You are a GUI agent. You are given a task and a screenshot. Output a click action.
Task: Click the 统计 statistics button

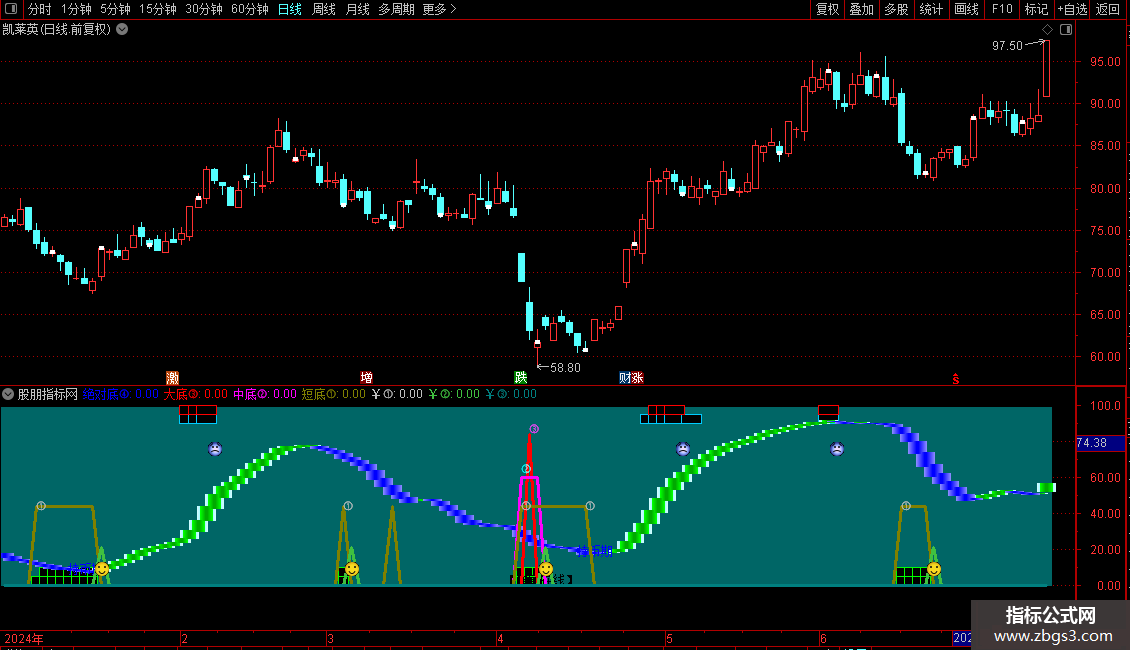click(931, 9)
